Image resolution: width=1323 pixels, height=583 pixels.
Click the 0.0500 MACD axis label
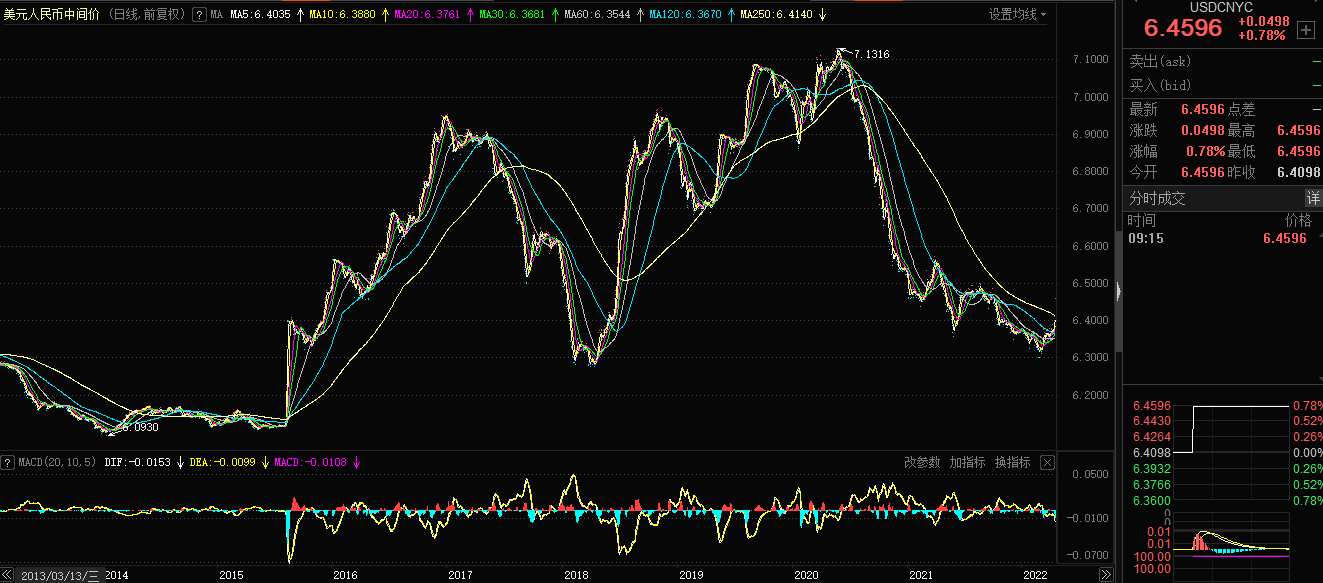click(x=1089, y=475)
